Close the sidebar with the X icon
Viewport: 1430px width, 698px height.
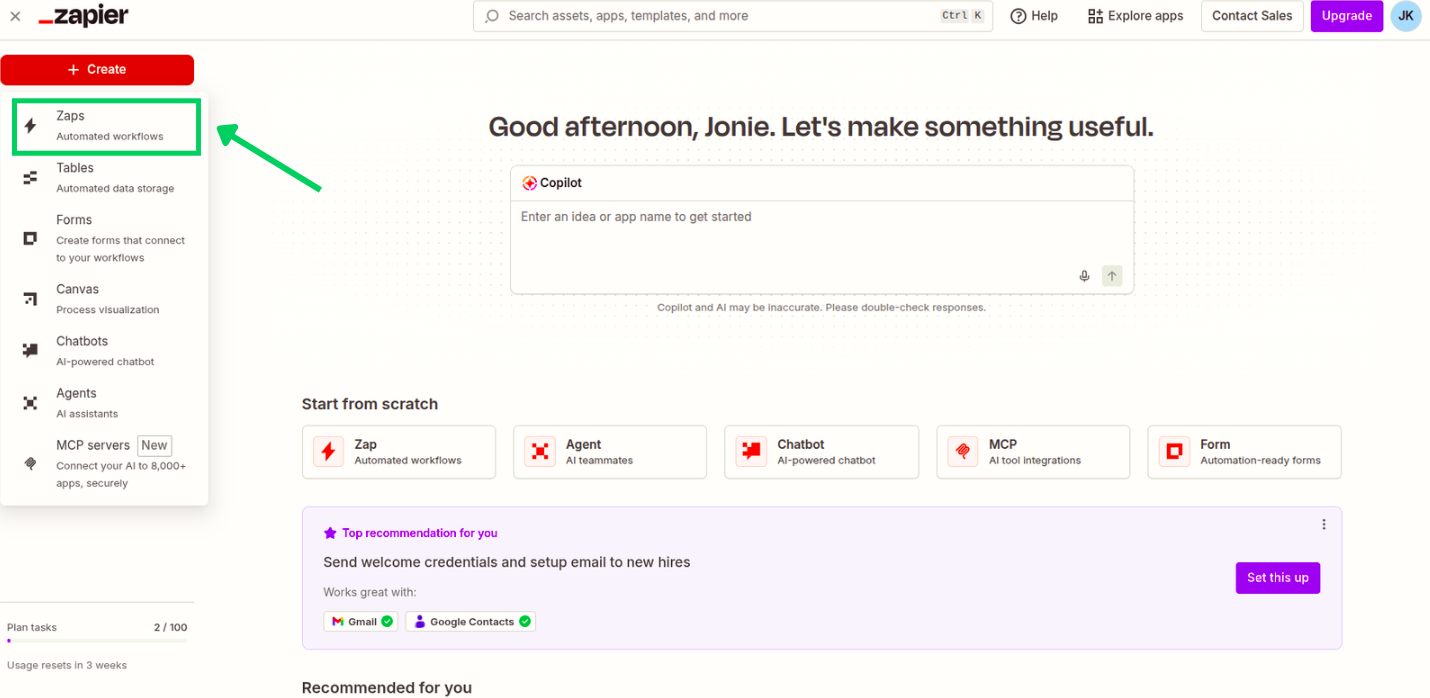[x=15, y=16]
